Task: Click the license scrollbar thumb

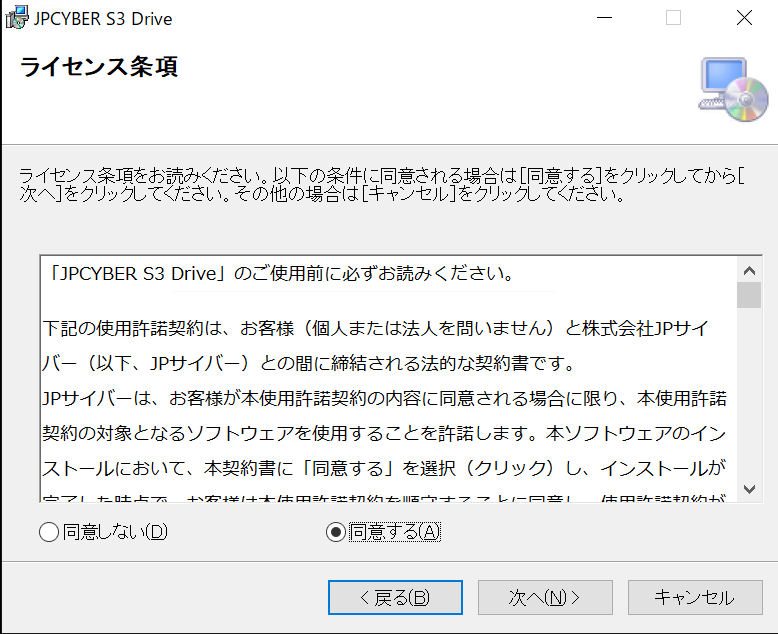Action: click(x=749, y=295)
